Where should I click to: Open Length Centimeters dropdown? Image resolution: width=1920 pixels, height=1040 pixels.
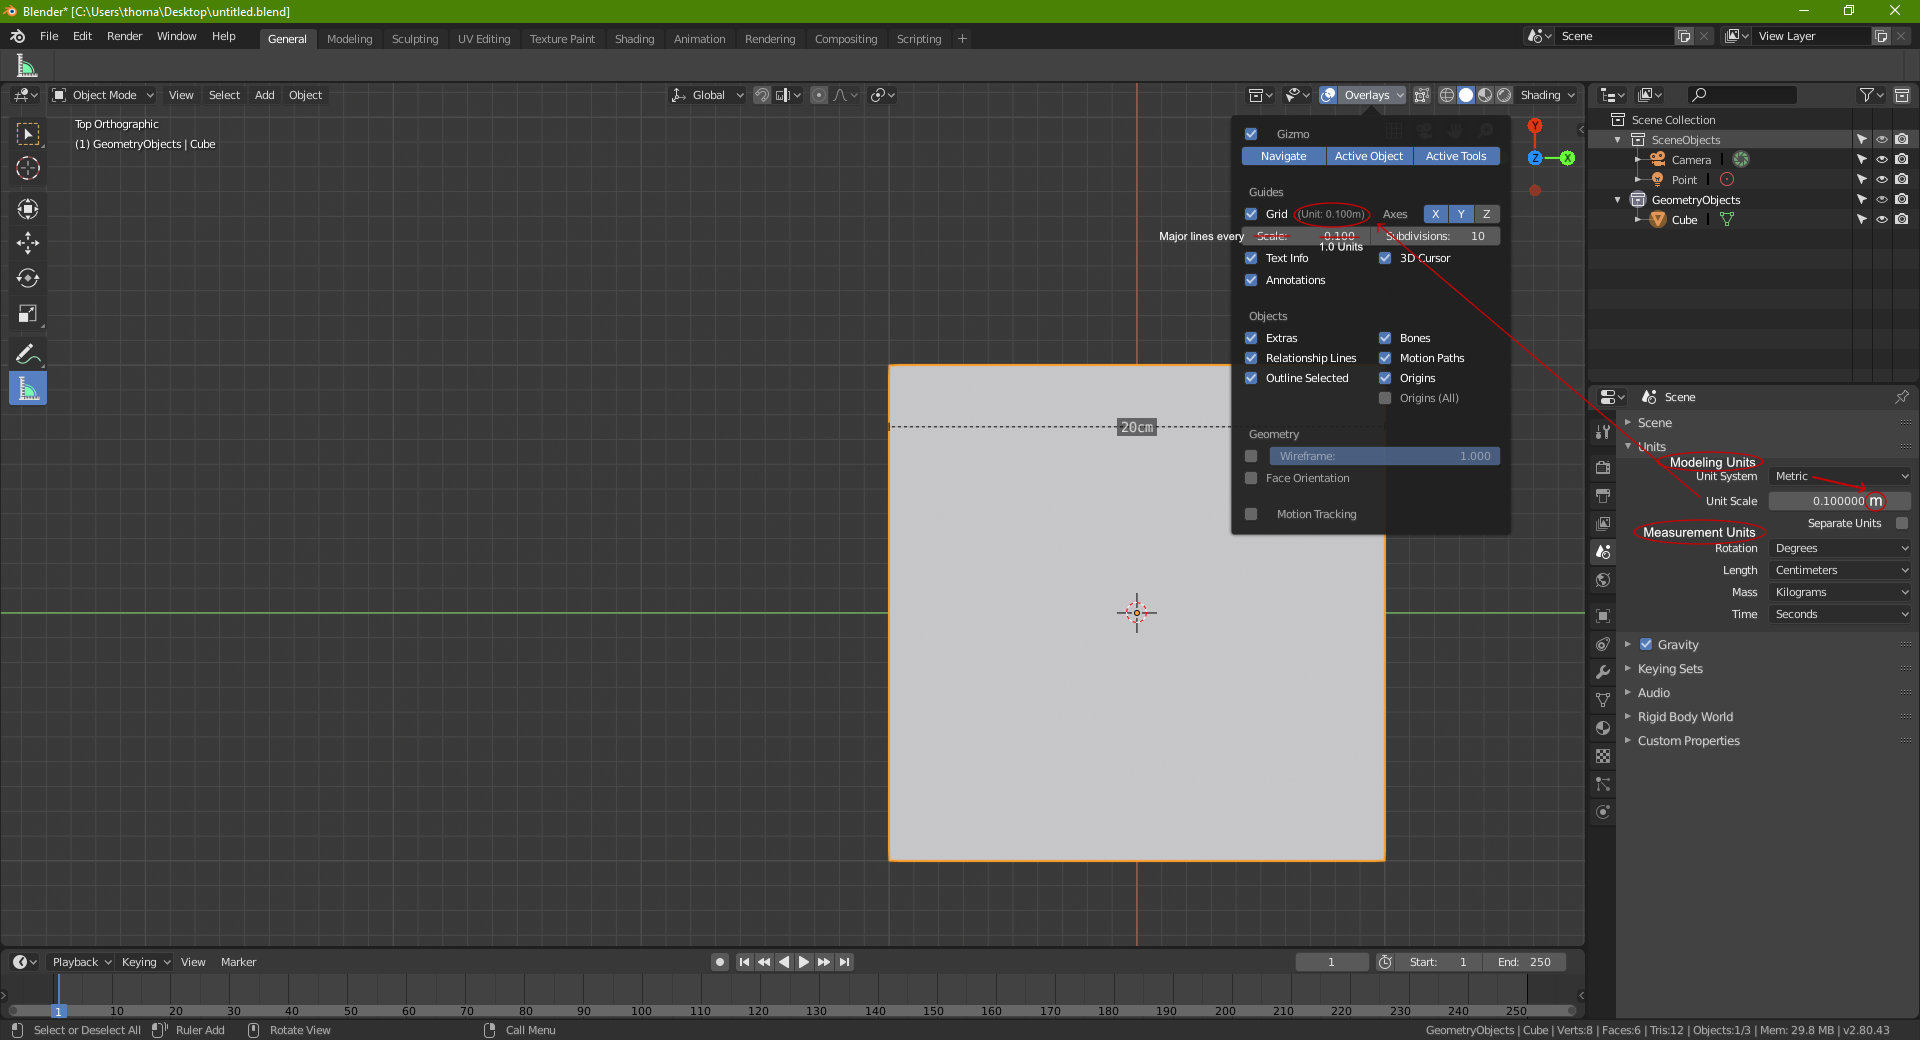[x=1841, y=570]
